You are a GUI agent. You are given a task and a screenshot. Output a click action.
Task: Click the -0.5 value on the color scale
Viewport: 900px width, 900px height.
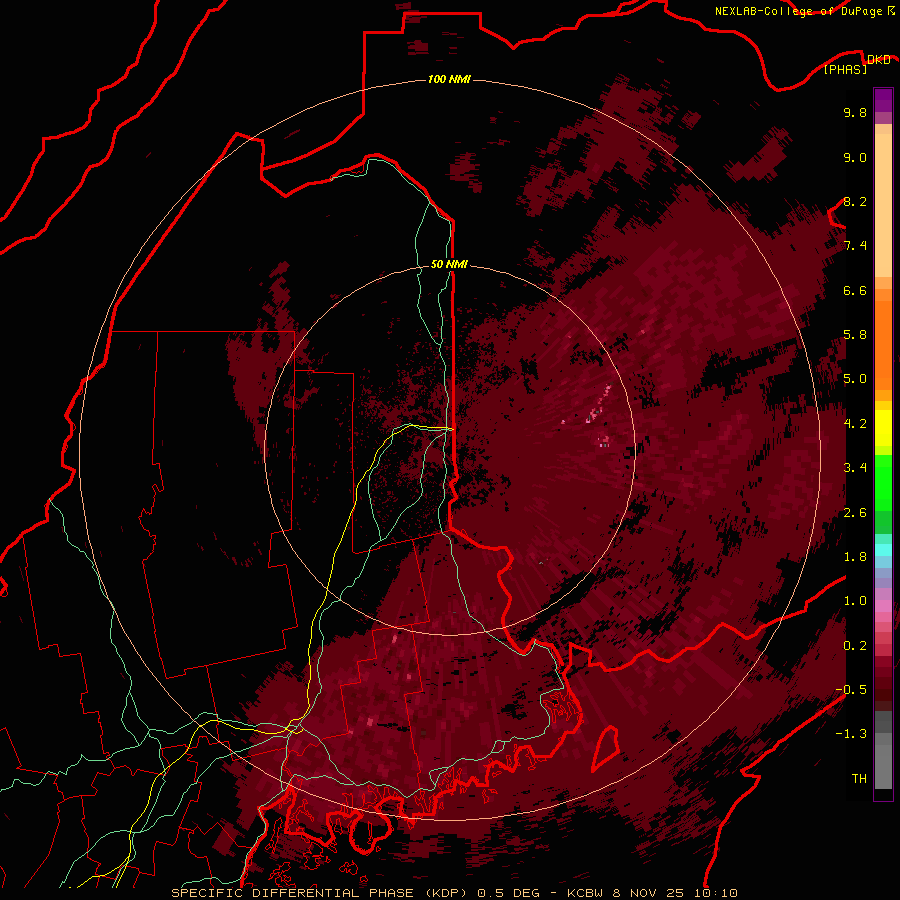point(852,690)
